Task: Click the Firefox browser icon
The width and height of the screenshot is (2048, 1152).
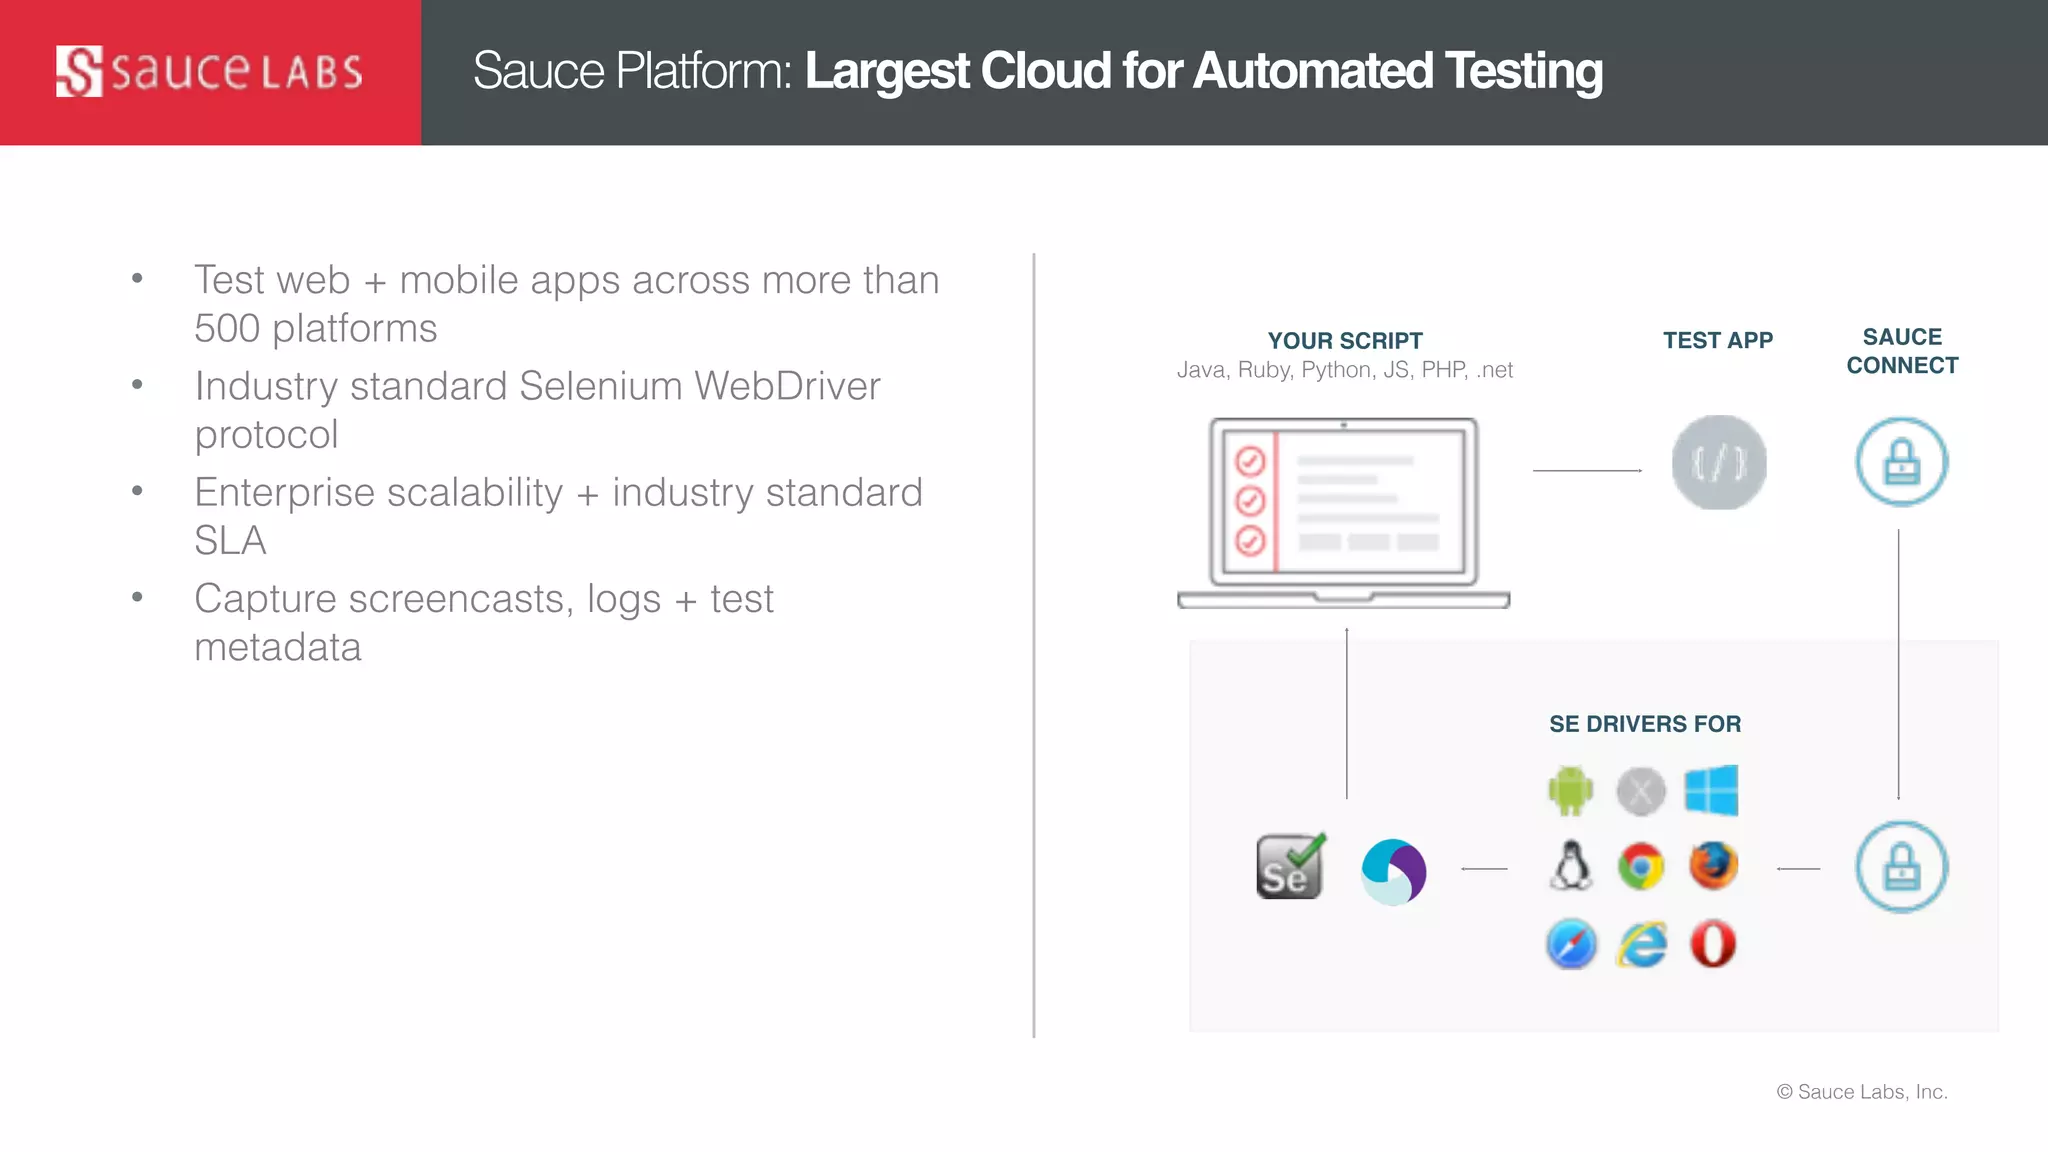Action: (x=1713, y=866)
